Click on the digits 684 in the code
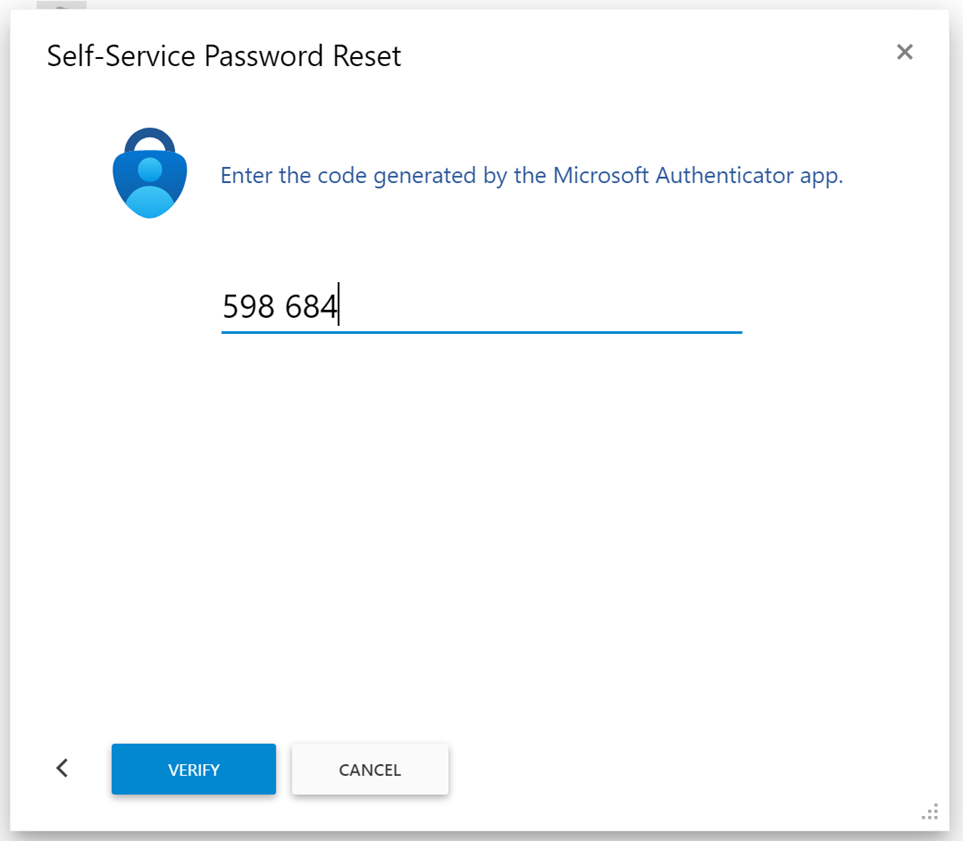 tap(311, 306)
